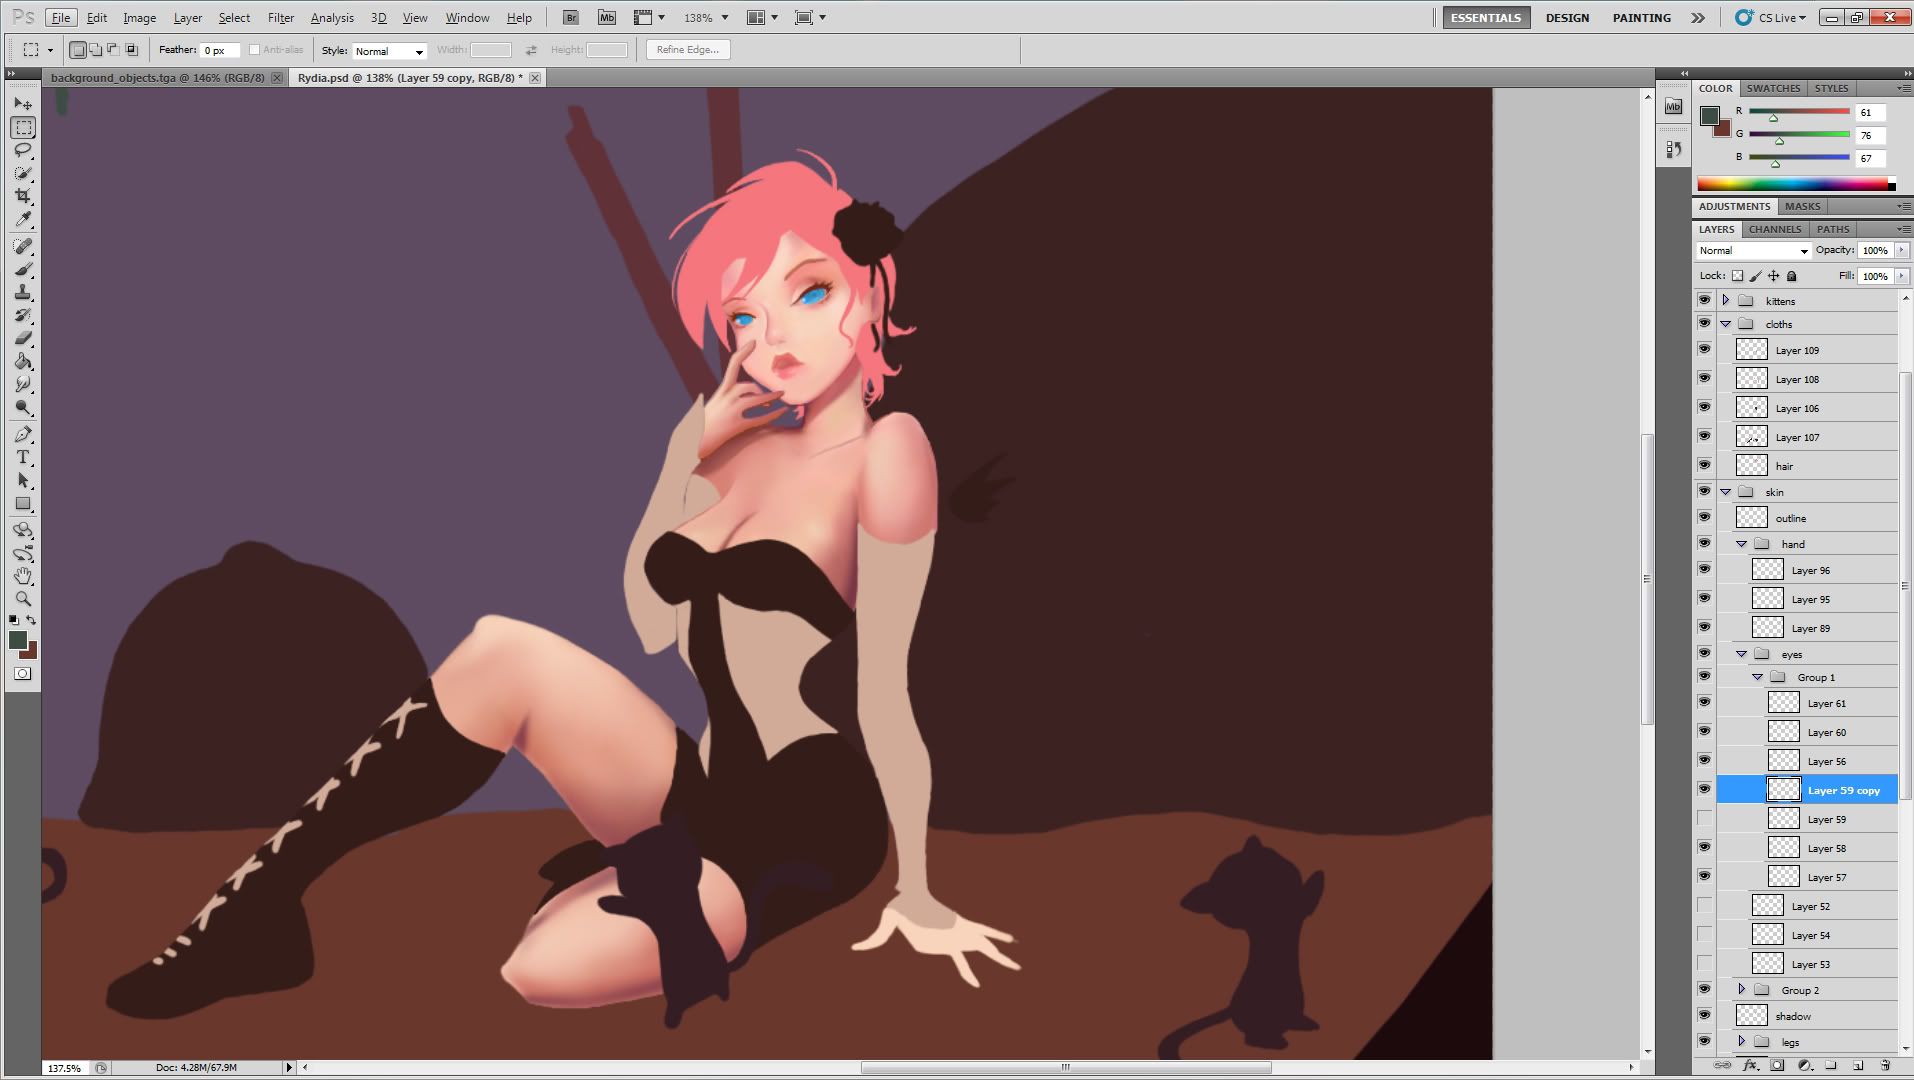1914x1080 pixels.
Task: Create a new layer button
Action: tap(1858, 1066)
